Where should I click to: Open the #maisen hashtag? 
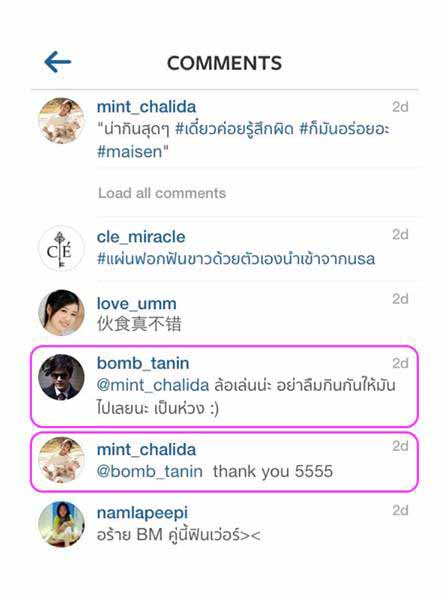click(x=130, y=152)
